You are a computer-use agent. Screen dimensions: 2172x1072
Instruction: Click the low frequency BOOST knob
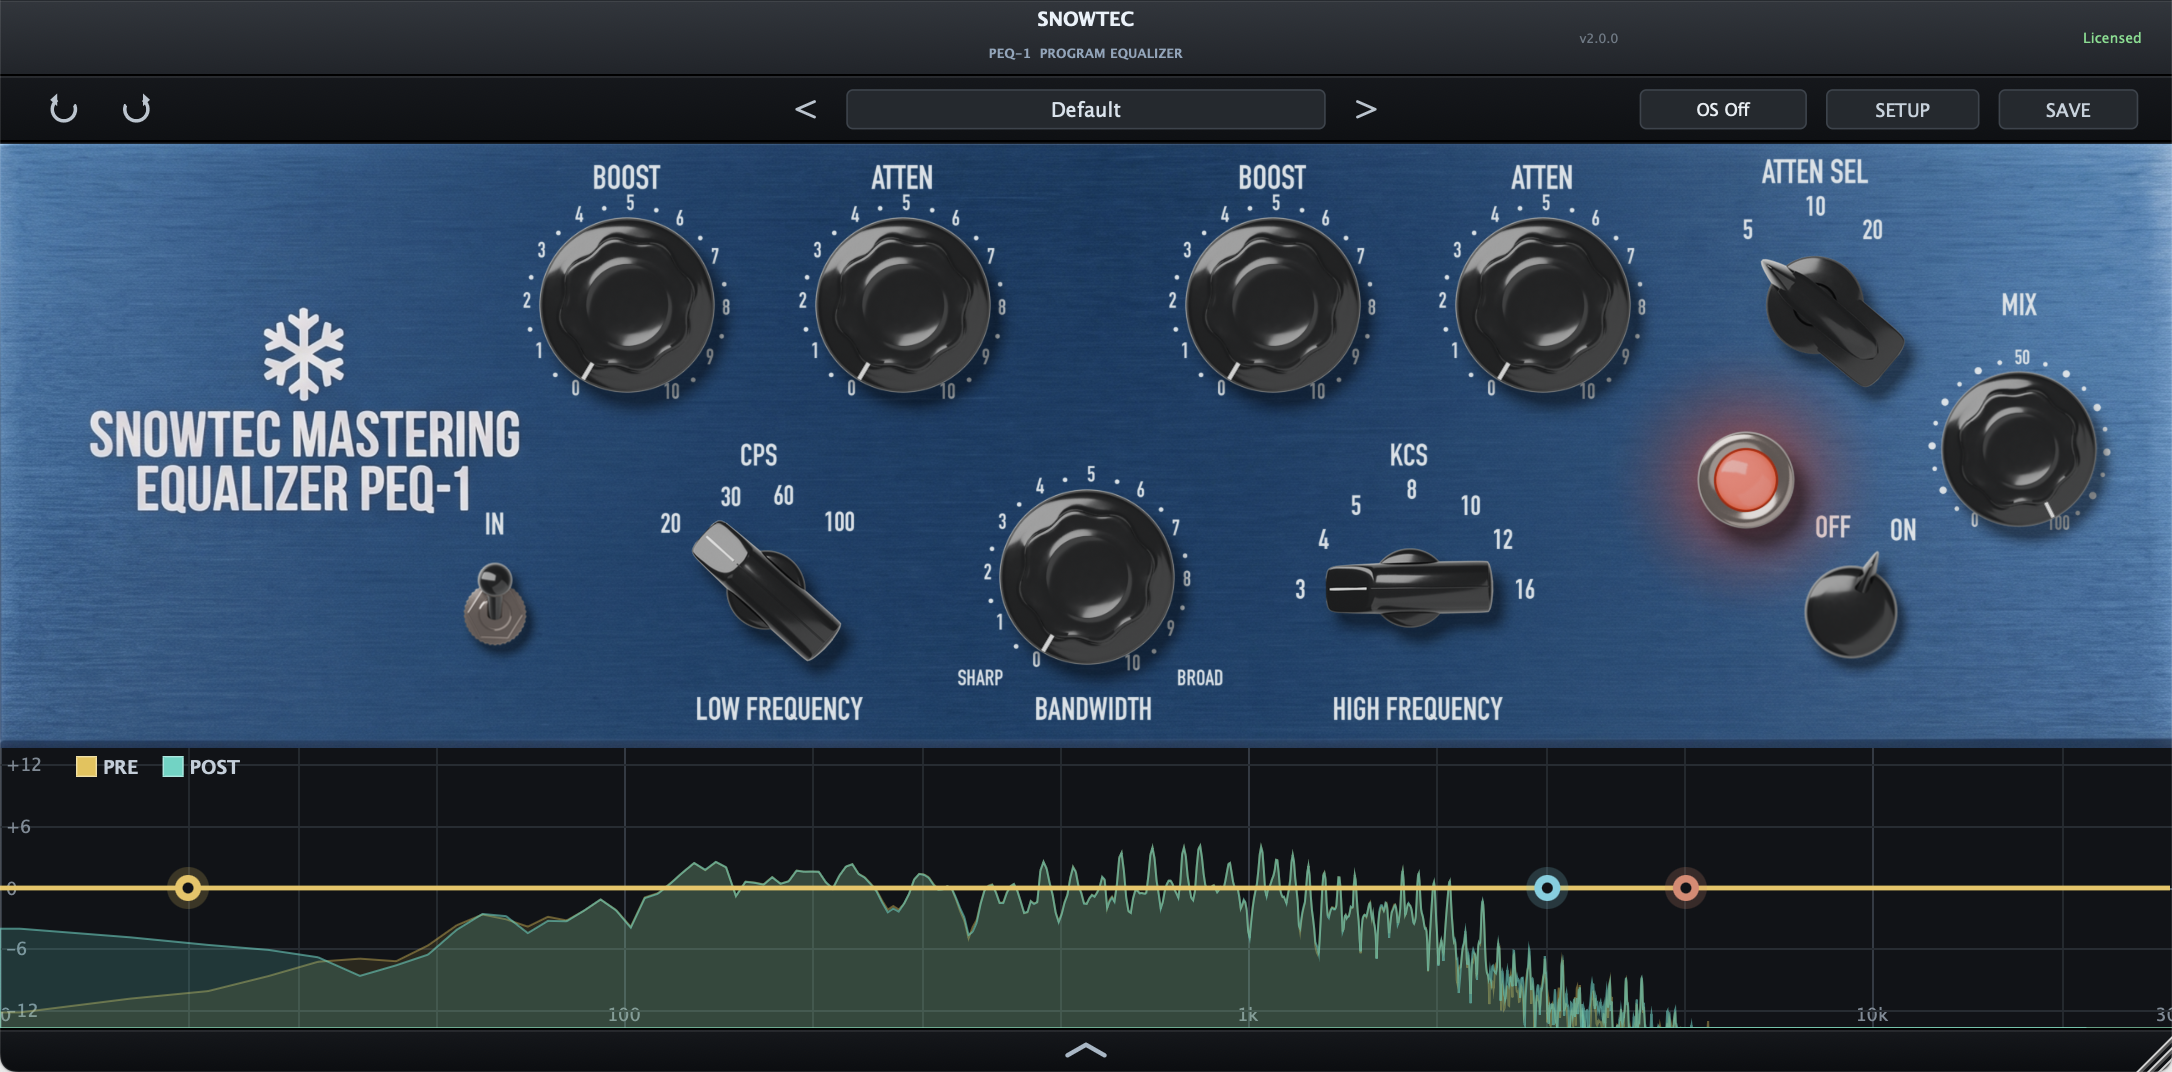click(627, 304)
